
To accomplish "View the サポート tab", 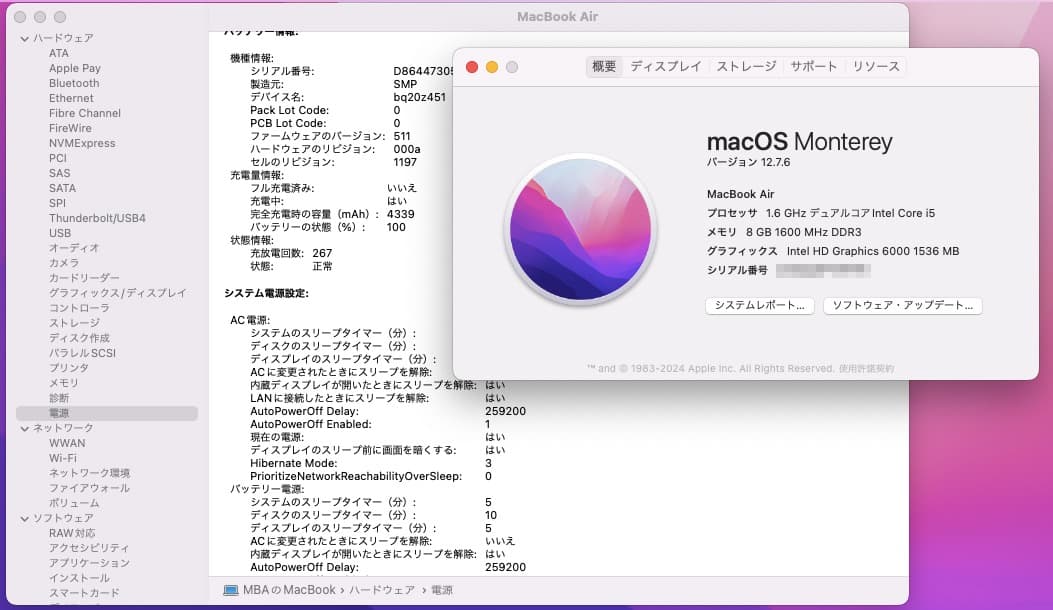I will click(813, 65).
